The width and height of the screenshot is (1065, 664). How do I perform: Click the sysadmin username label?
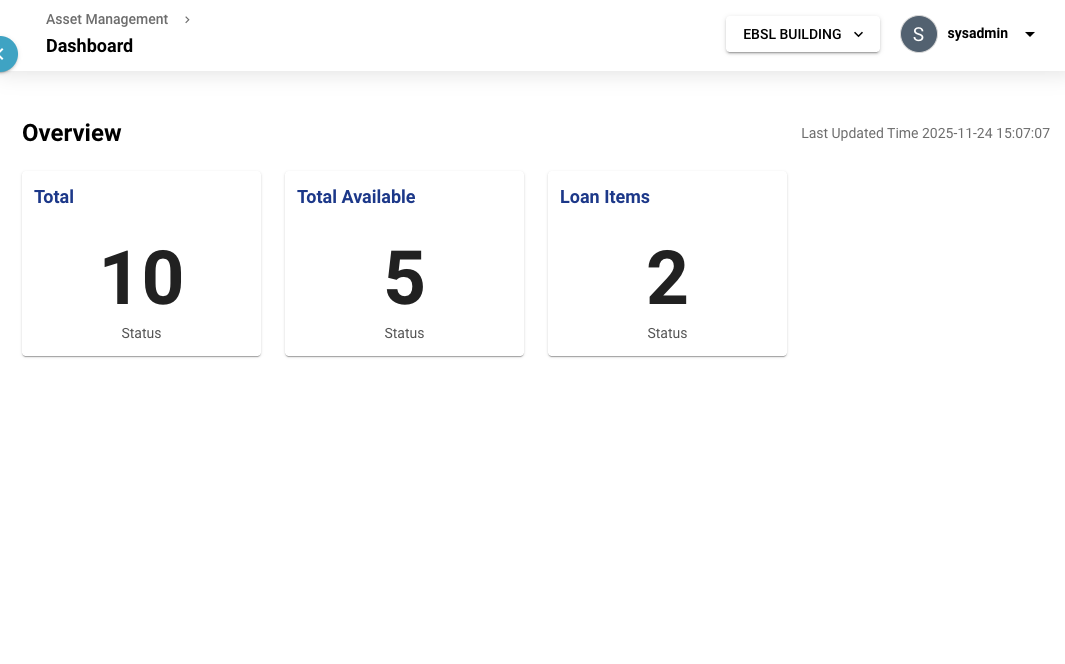coord(977,33)
